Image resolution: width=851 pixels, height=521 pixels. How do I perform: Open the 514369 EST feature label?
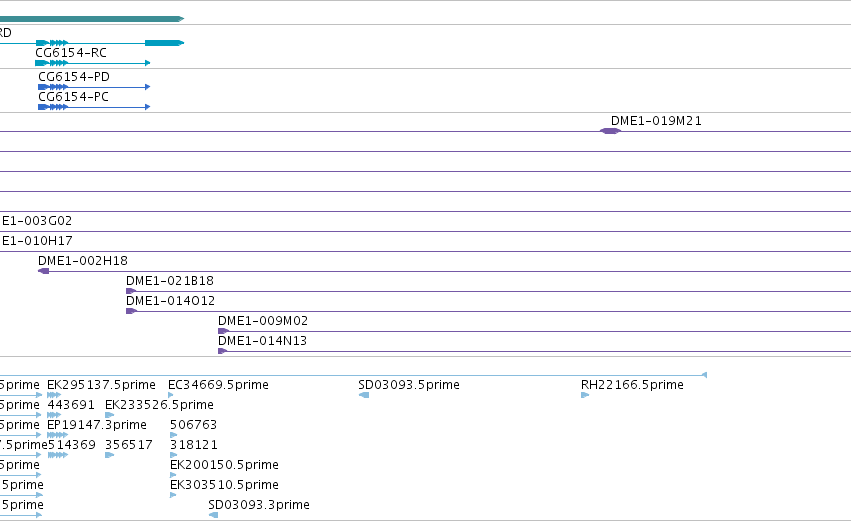(x=72, y=445)
